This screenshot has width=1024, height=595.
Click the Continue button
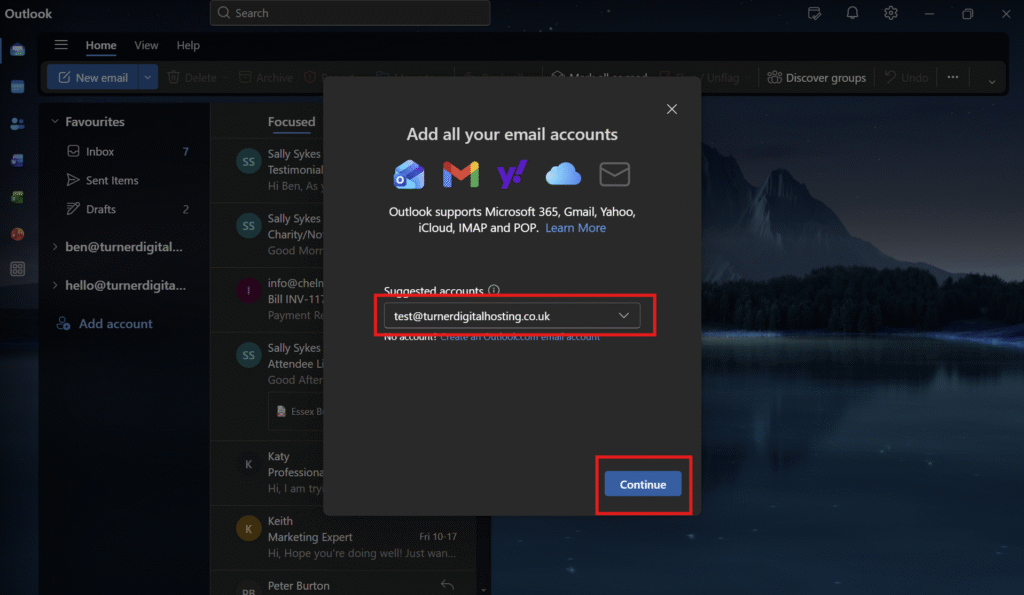tap(643, 484)
